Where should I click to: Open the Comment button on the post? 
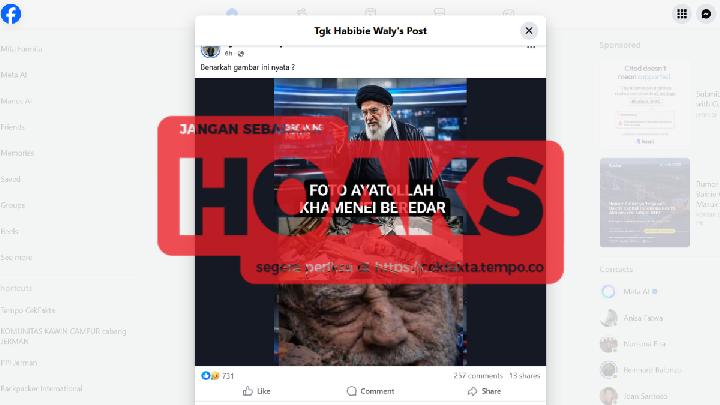point(371,391)
